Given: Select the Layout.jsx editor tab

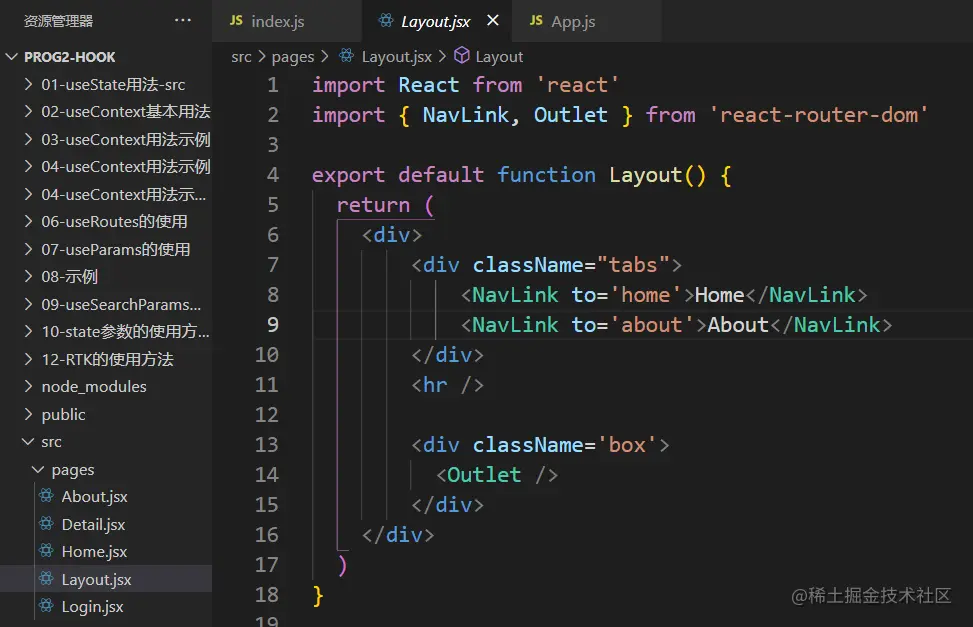Looking at the screenshot, I should (x=437, y=21).
